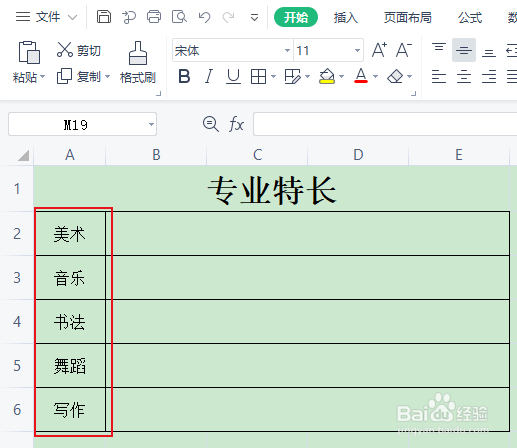Toggle Bold formatting
The height and width of the screenshot is (448, 517).
pyautogui.click(x=184, y=76)
